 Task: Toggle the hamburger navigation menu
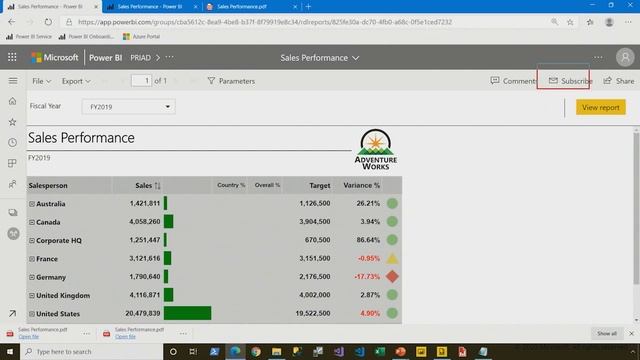(x=13, y=81)
